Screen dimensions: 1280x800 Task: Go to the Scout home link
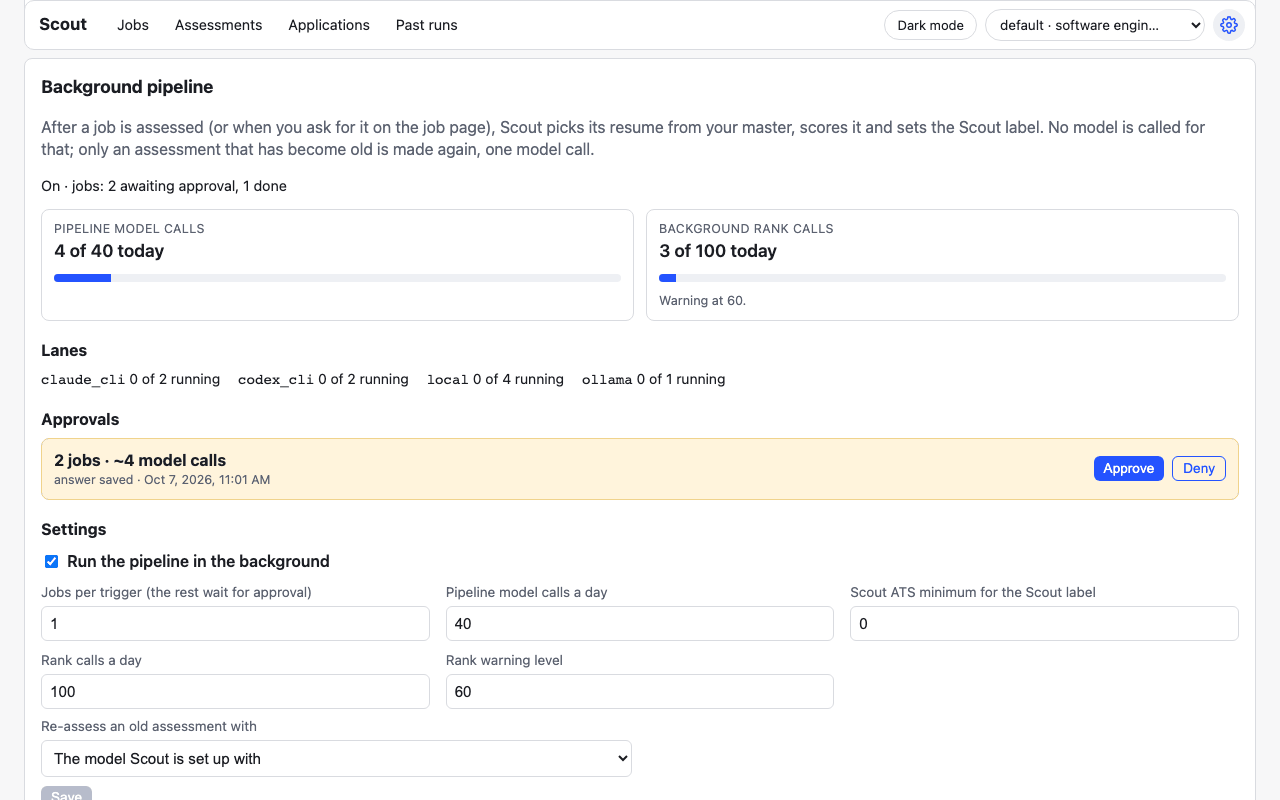pos(63,24)
